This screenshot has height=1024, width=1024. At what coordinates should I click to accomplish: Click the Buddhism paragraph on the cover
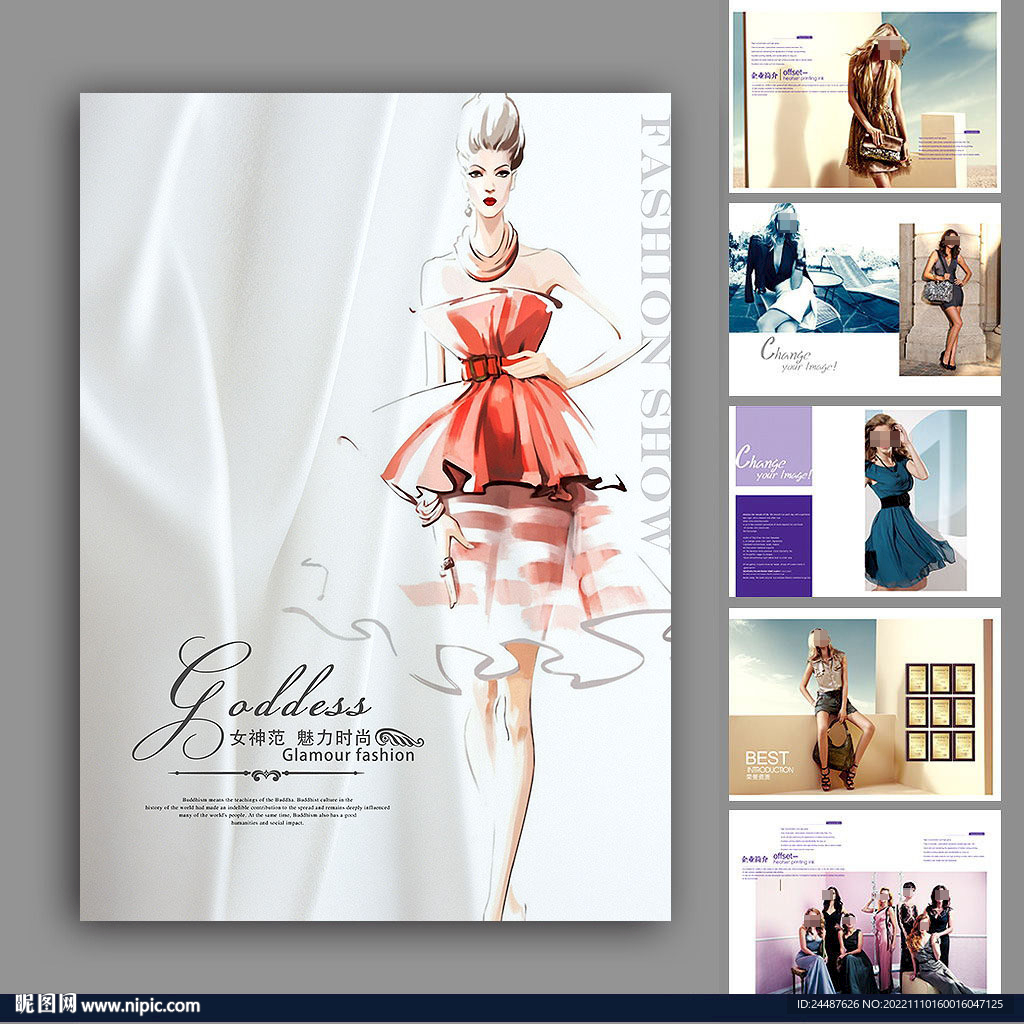(x=268, y=811)
